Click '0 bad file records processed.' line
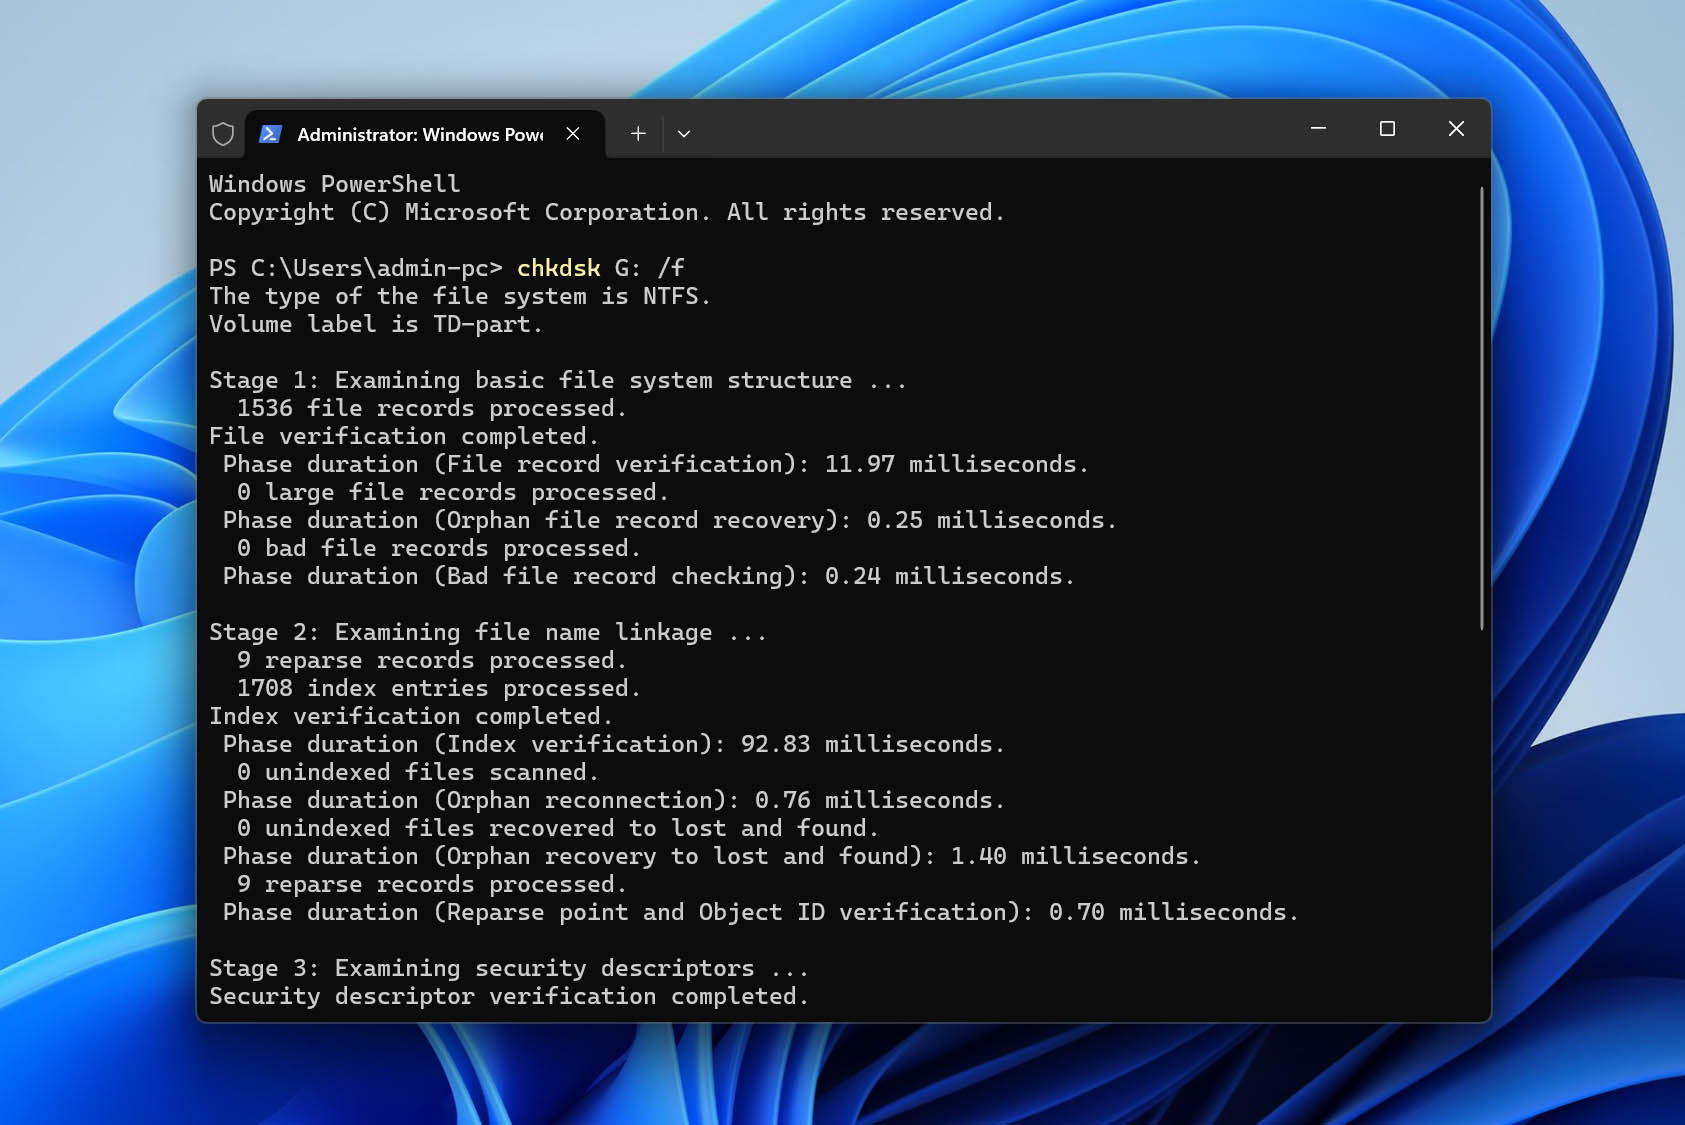Image resolution: width=1685 pixels, height=1125 pixels. point(438,548)
